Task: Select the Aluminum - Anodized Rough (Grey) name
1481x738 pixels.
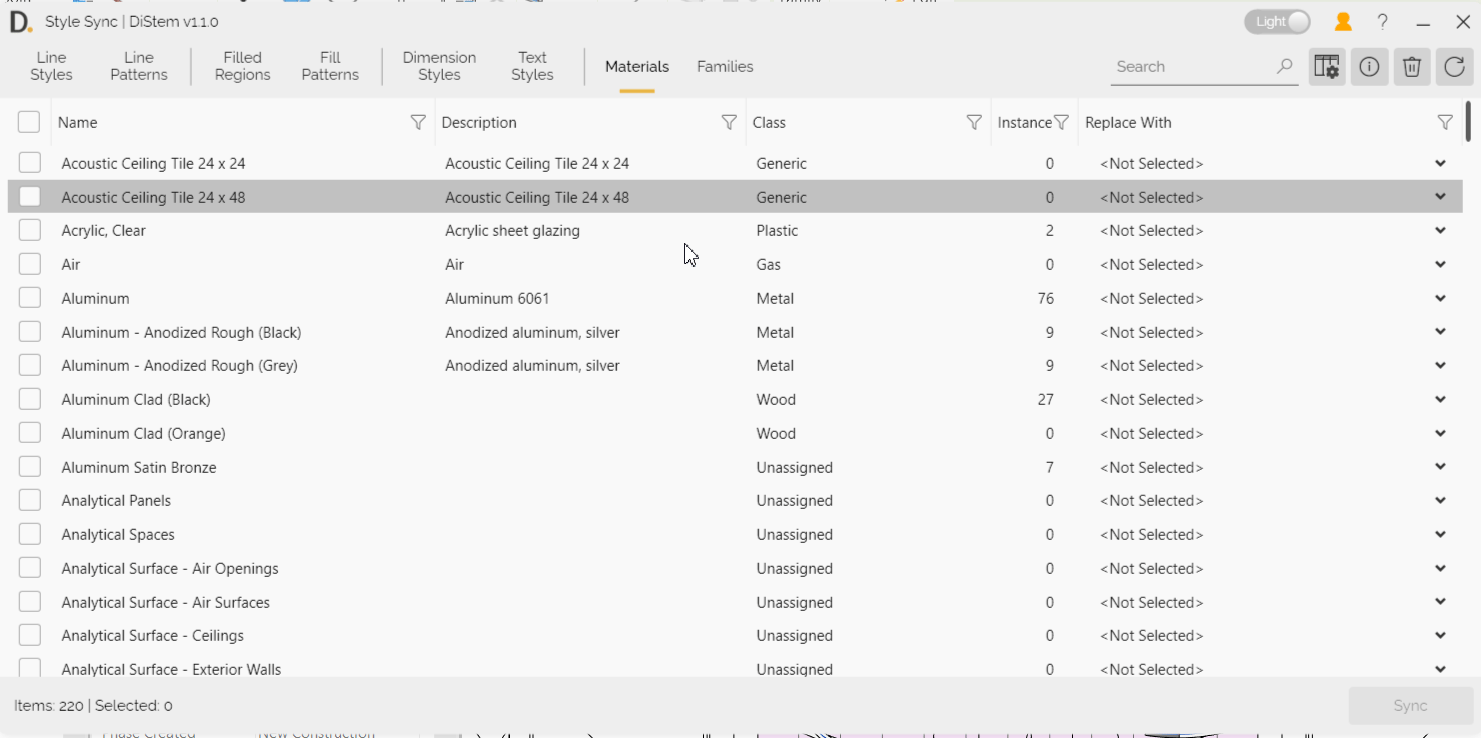Action: pos(180,366)
